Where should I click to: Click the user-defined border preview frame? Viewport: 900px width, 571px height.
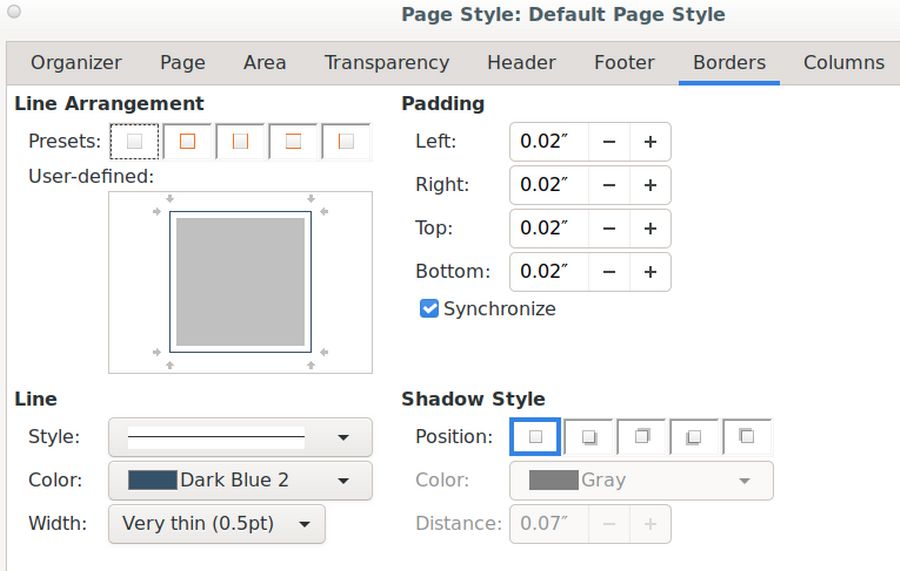click(240, 282)
